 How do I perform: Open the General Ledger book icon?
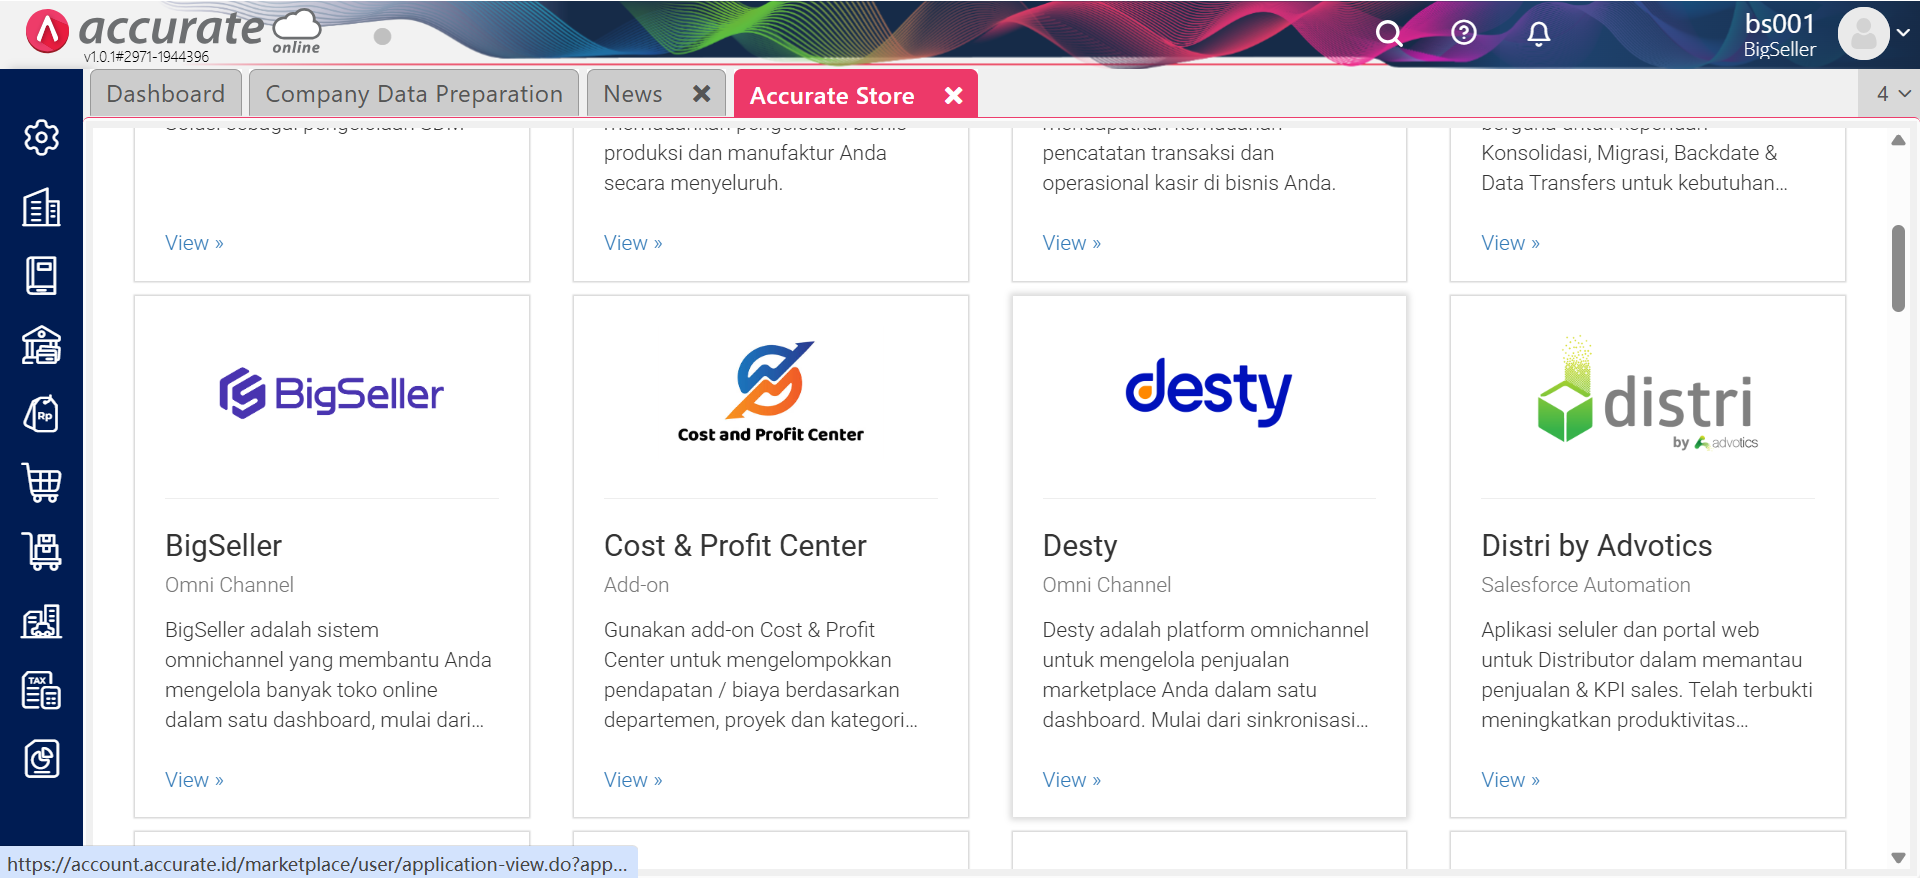point(41,276)
